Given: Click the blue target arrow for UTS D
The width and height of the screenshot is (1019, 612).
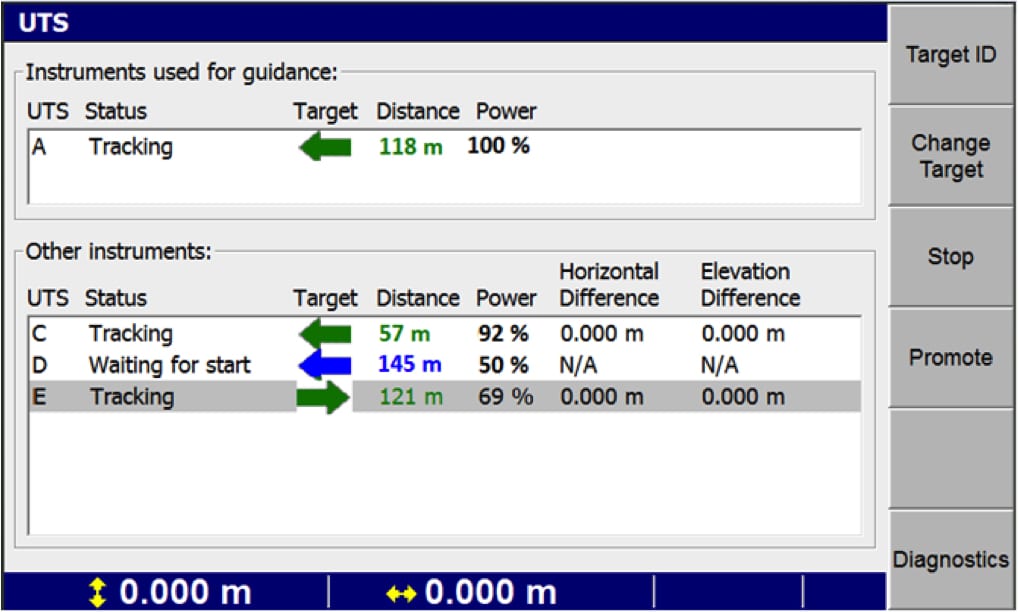Looking at the screenshot, I should (x=325, y=365).
